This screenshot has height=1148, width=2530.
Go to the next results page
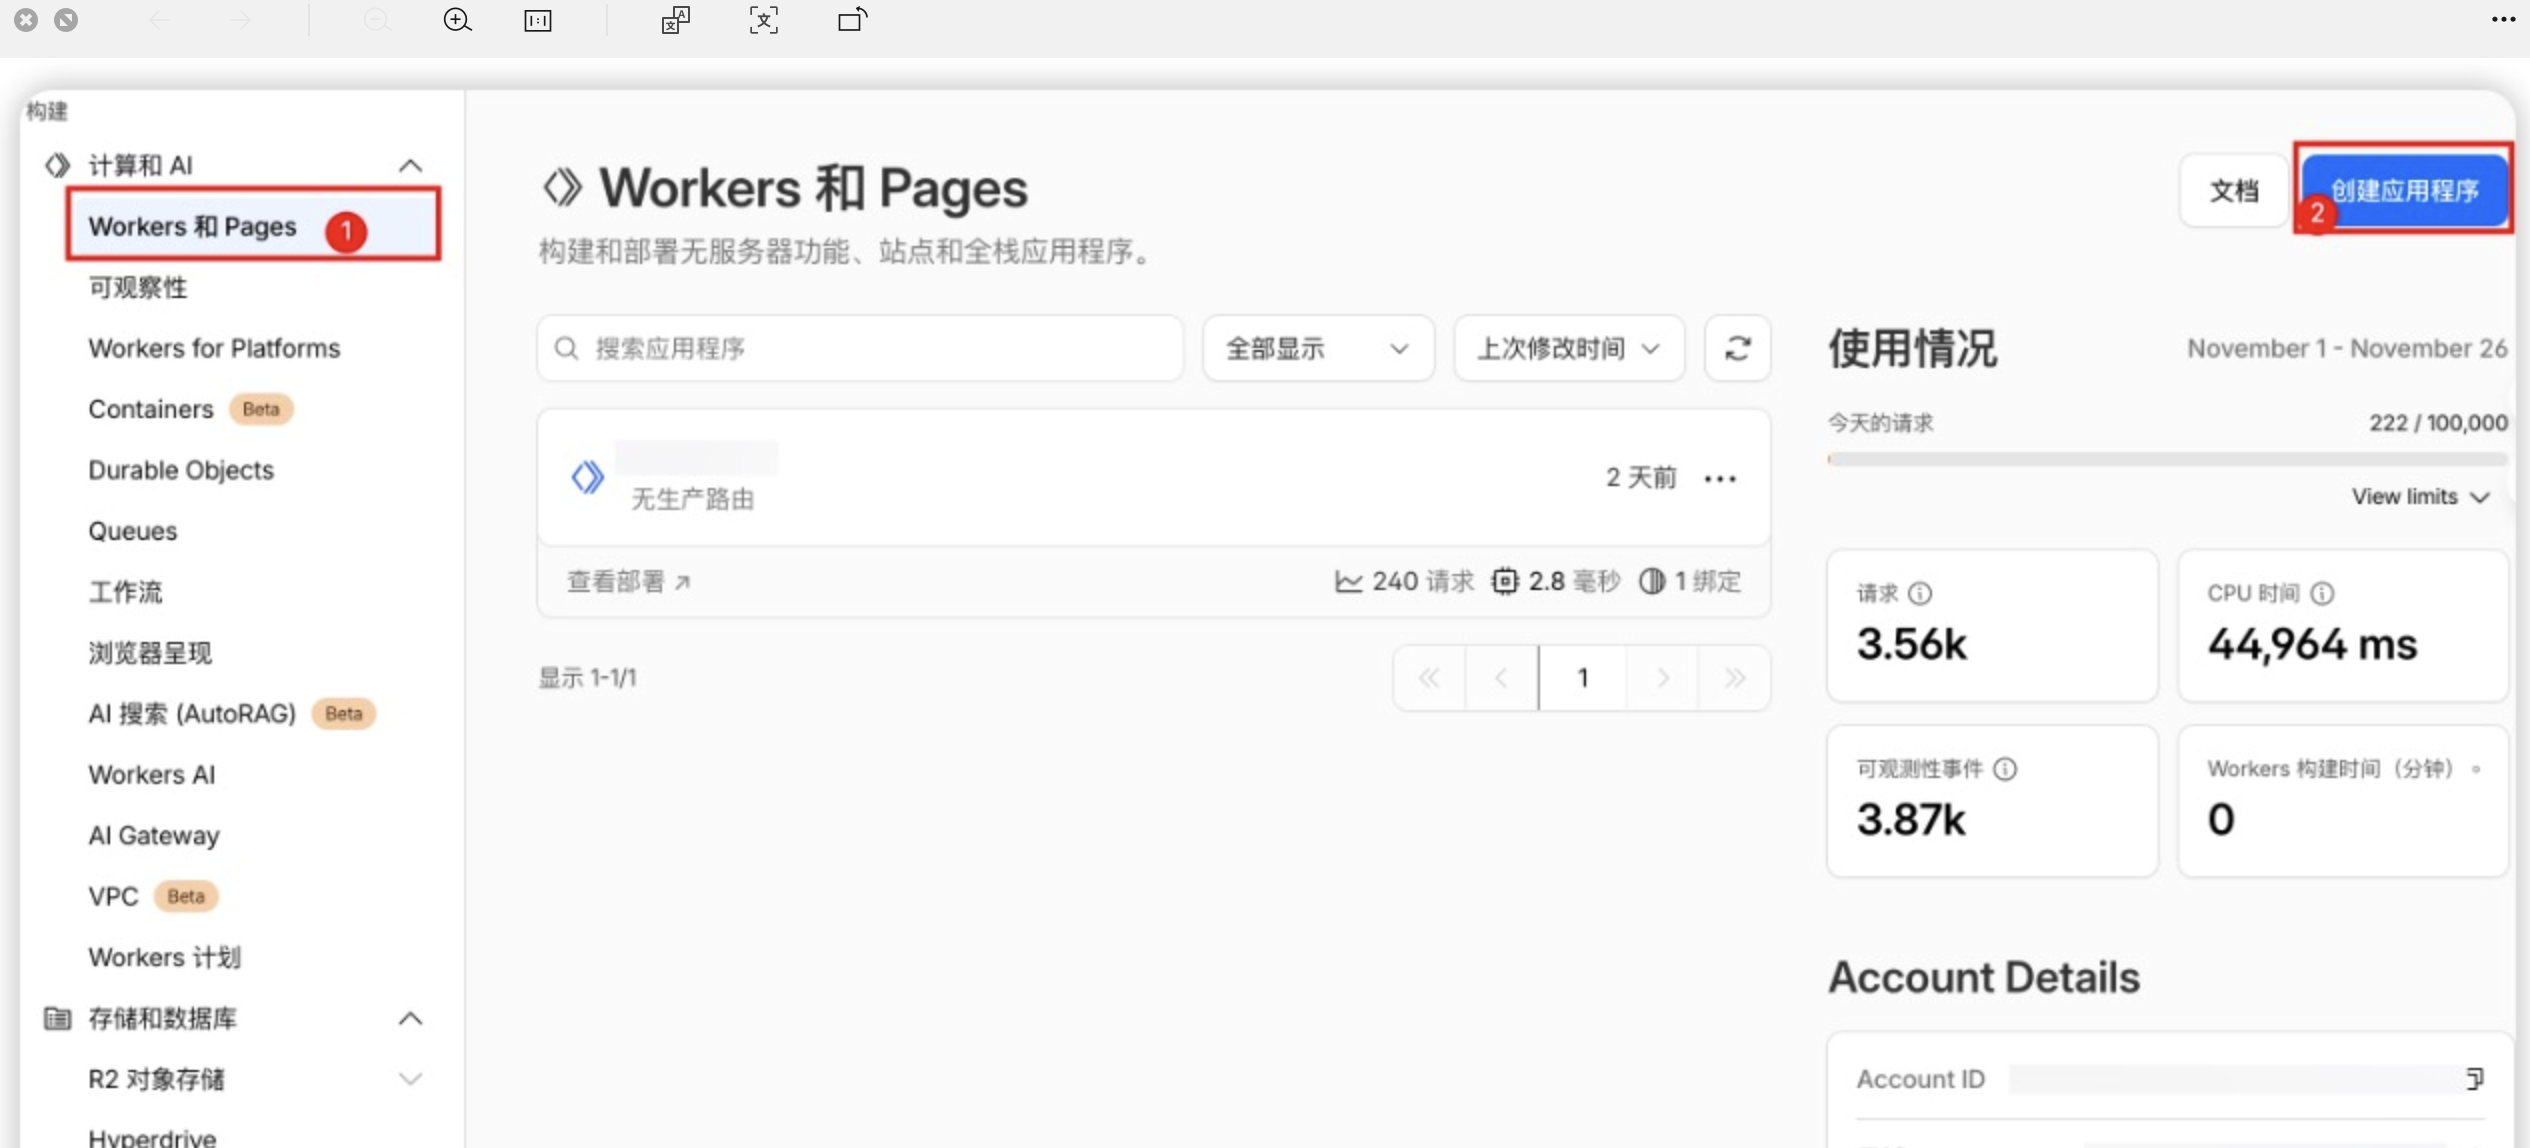[1662, 678]
